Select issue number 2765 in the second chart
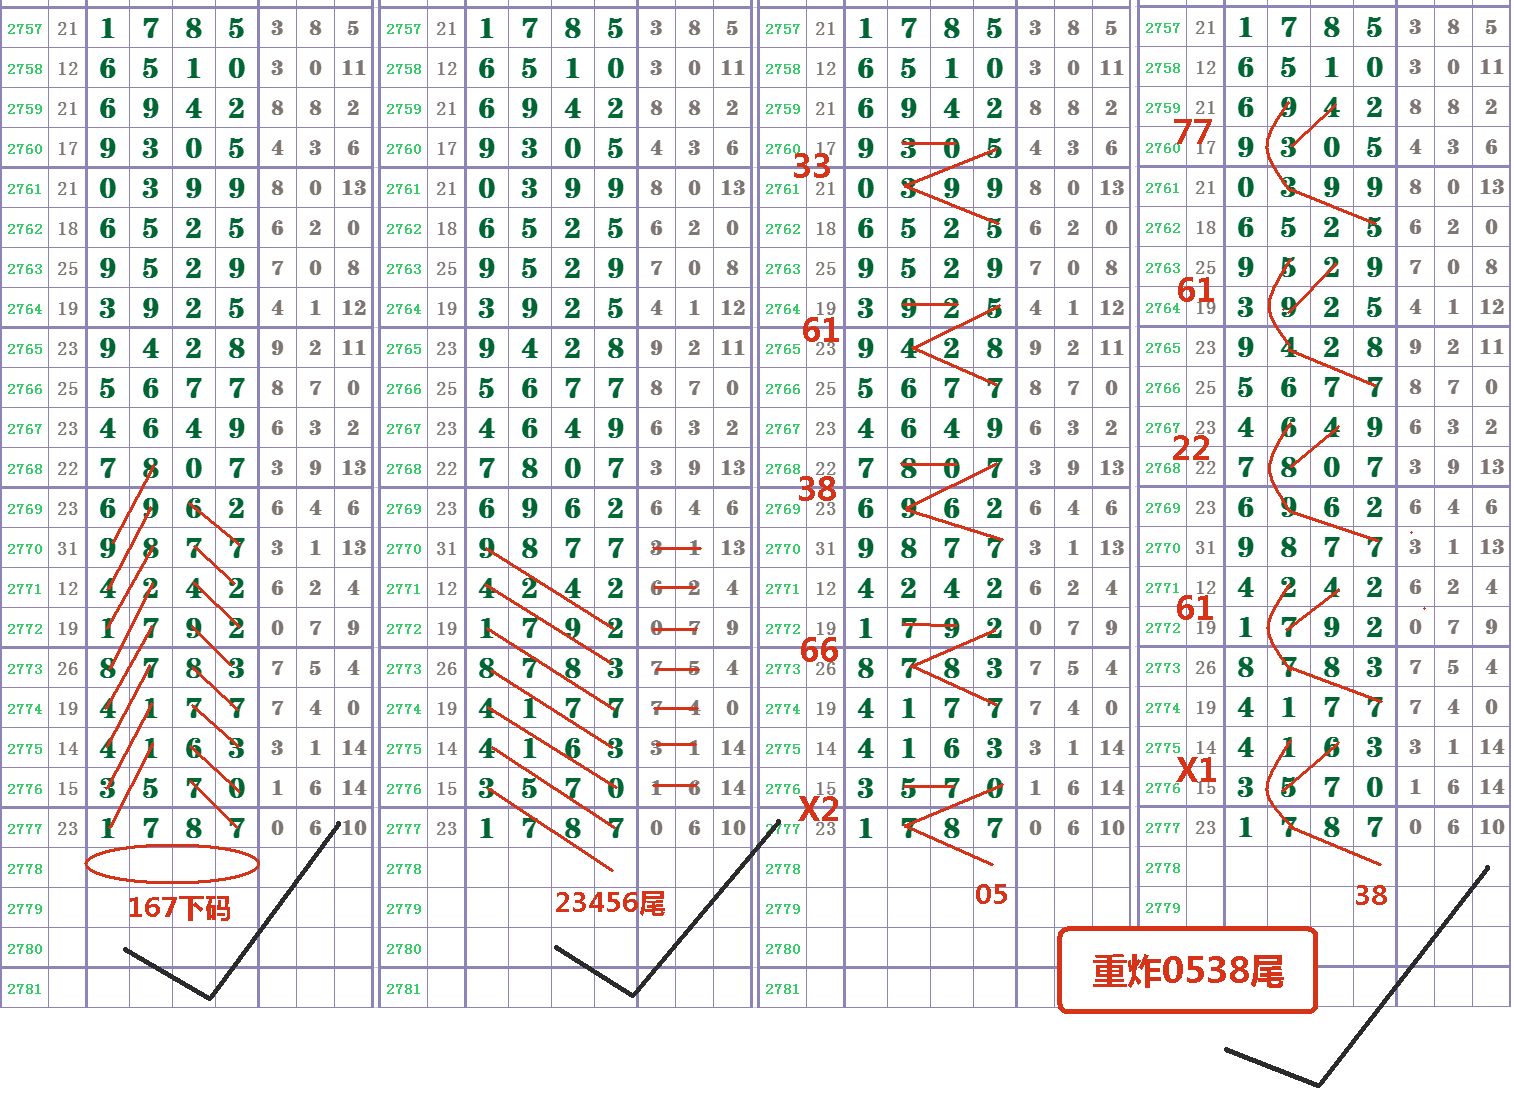The height and width of the screenshot is (1097, 1514). pos(404,349)
